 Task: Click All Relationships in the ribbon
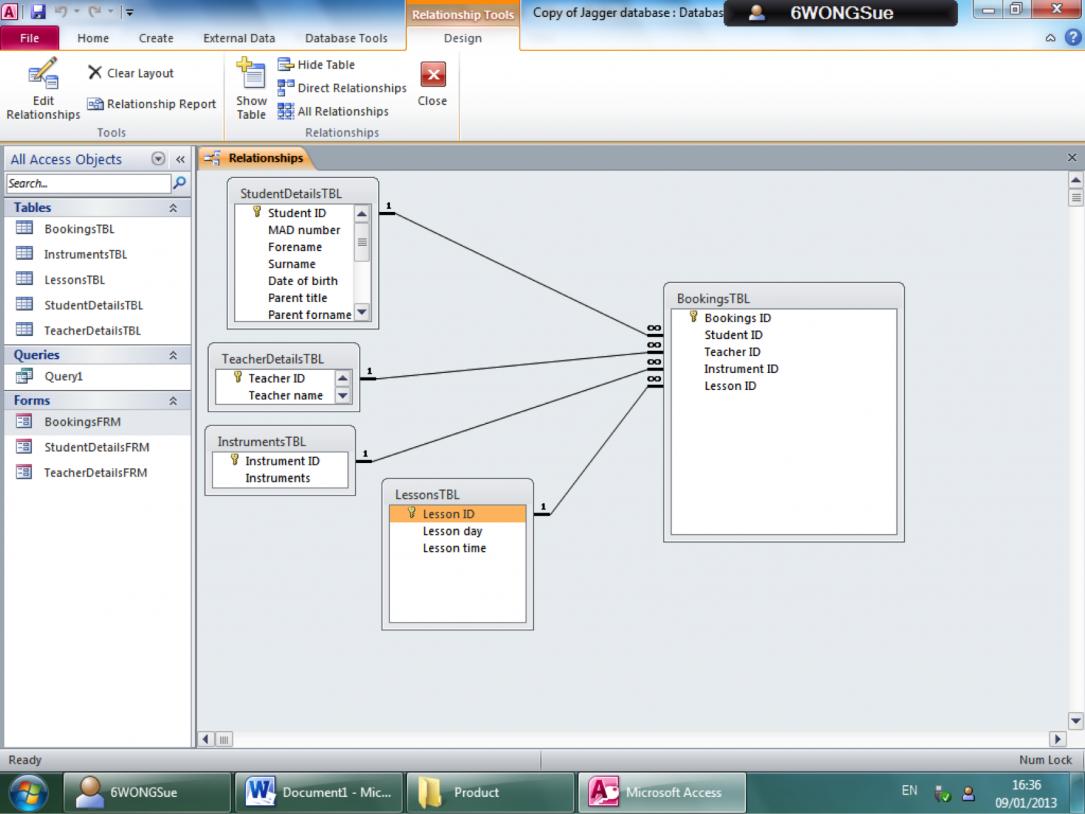coord(333,111)
